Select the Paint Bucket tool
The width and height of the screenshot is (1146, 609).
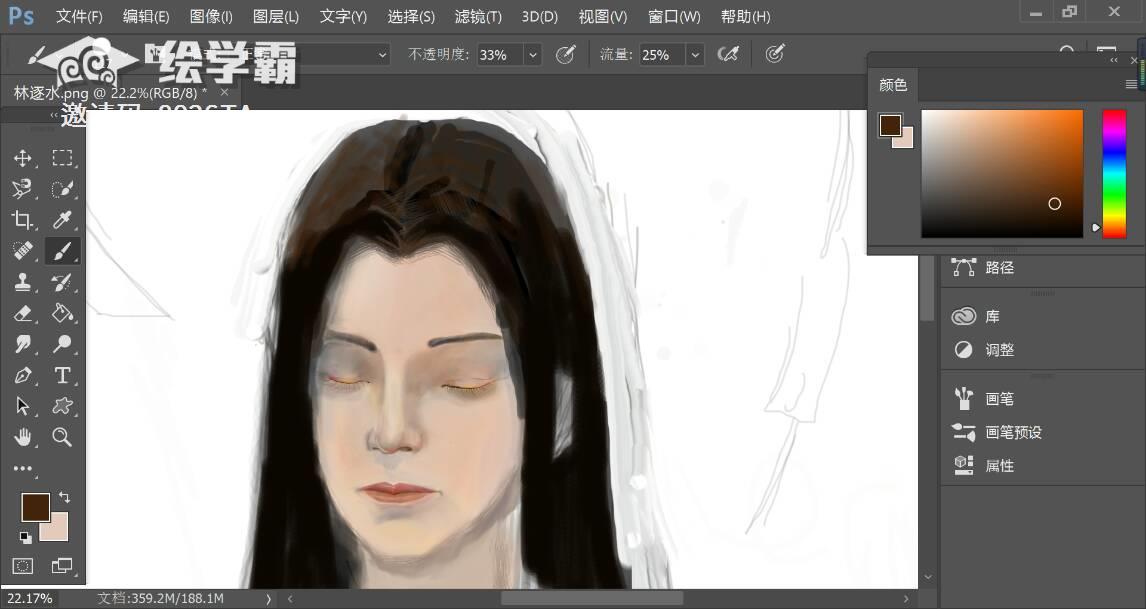coord(62,313)
